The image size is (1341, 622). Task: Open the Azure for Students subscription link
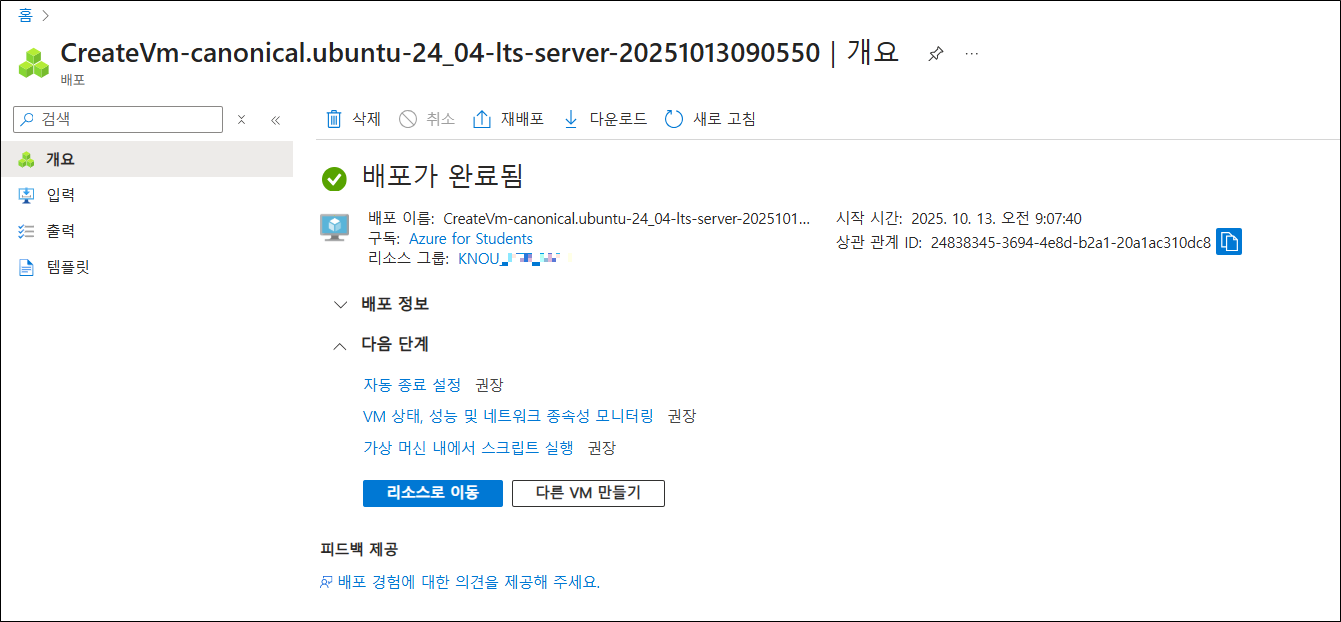pos(471,239)
